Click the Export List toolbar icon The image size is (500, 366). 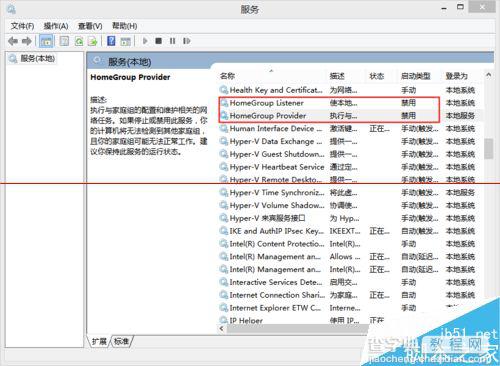tap(92, 41)
